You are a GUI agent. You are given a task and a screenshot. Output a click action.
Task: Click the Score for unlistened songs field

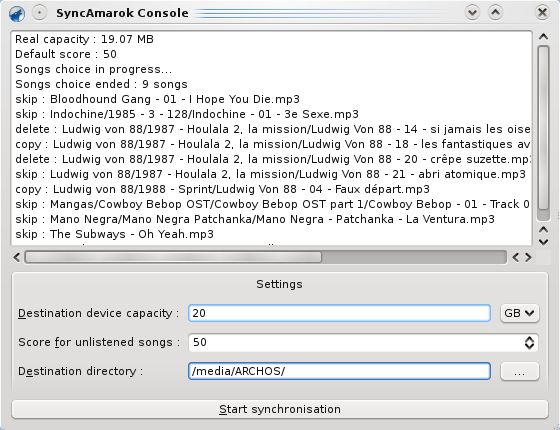(x=363, y=342)
